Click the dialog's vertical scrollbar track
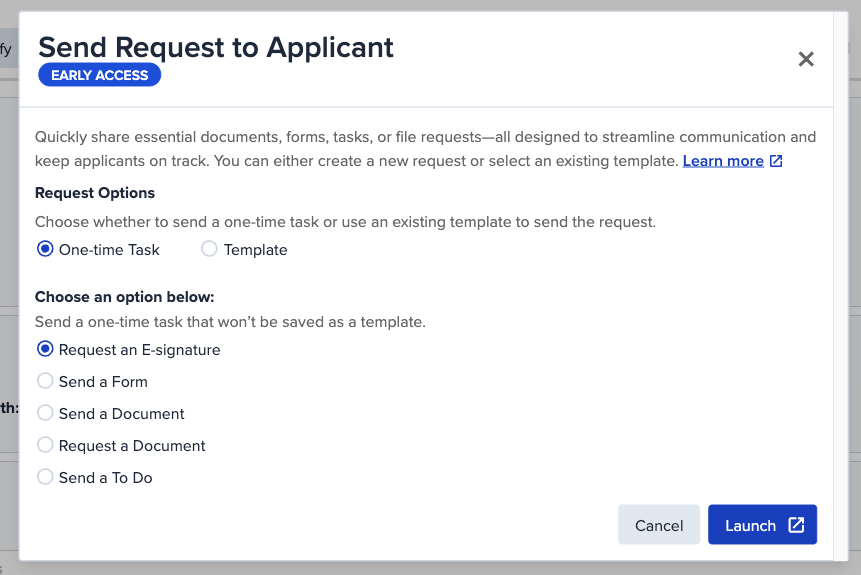 841,286
